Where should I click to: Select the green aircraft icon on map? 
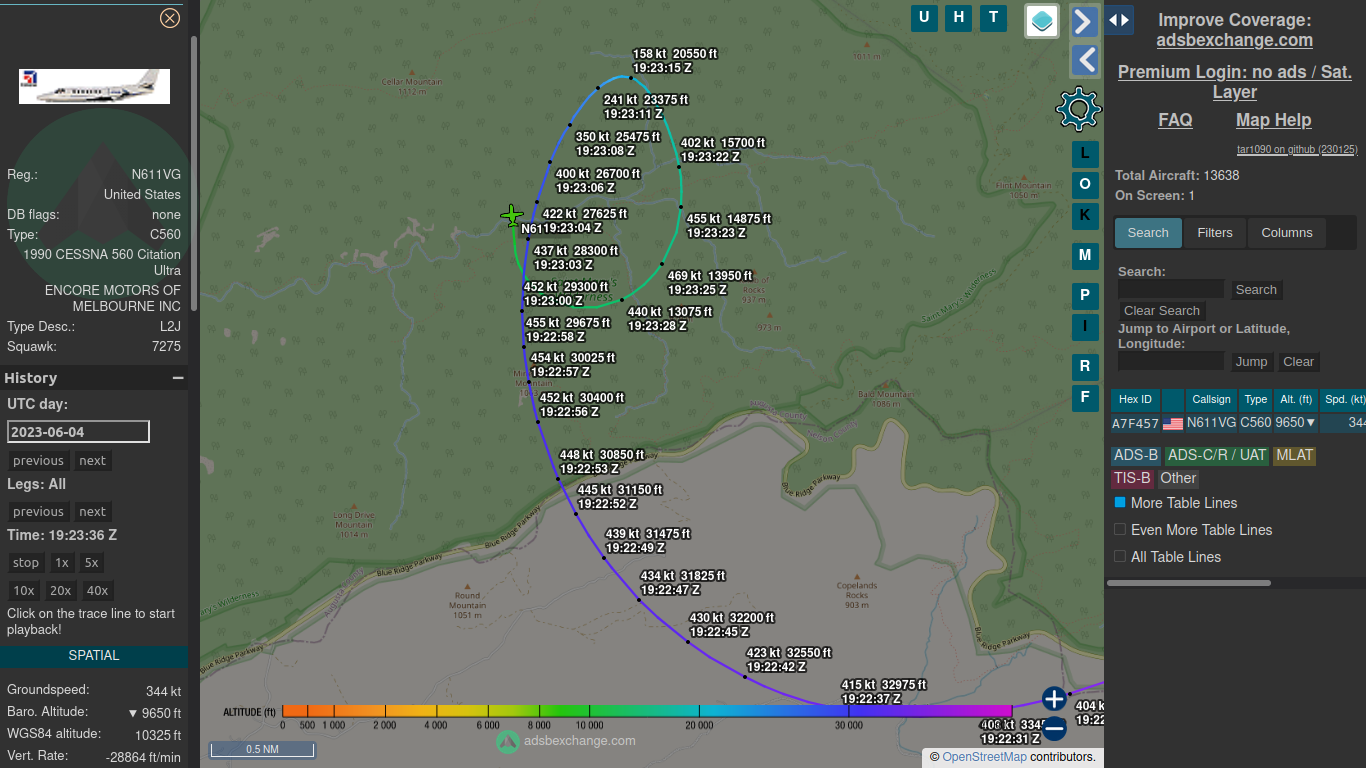[x=512, y=215]
